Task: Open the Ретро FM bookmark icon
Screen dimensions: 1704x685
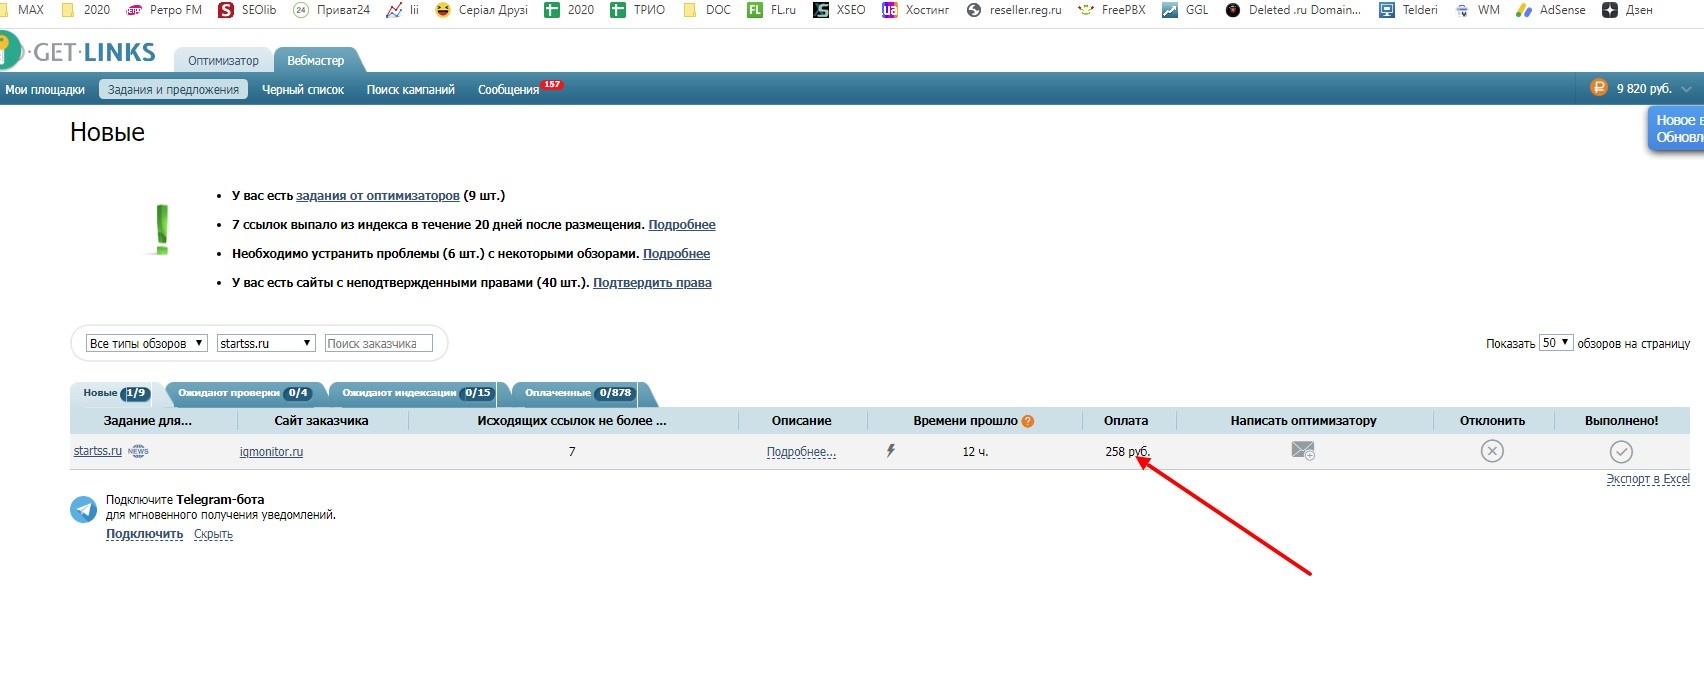Action: [x=134, y=10]
